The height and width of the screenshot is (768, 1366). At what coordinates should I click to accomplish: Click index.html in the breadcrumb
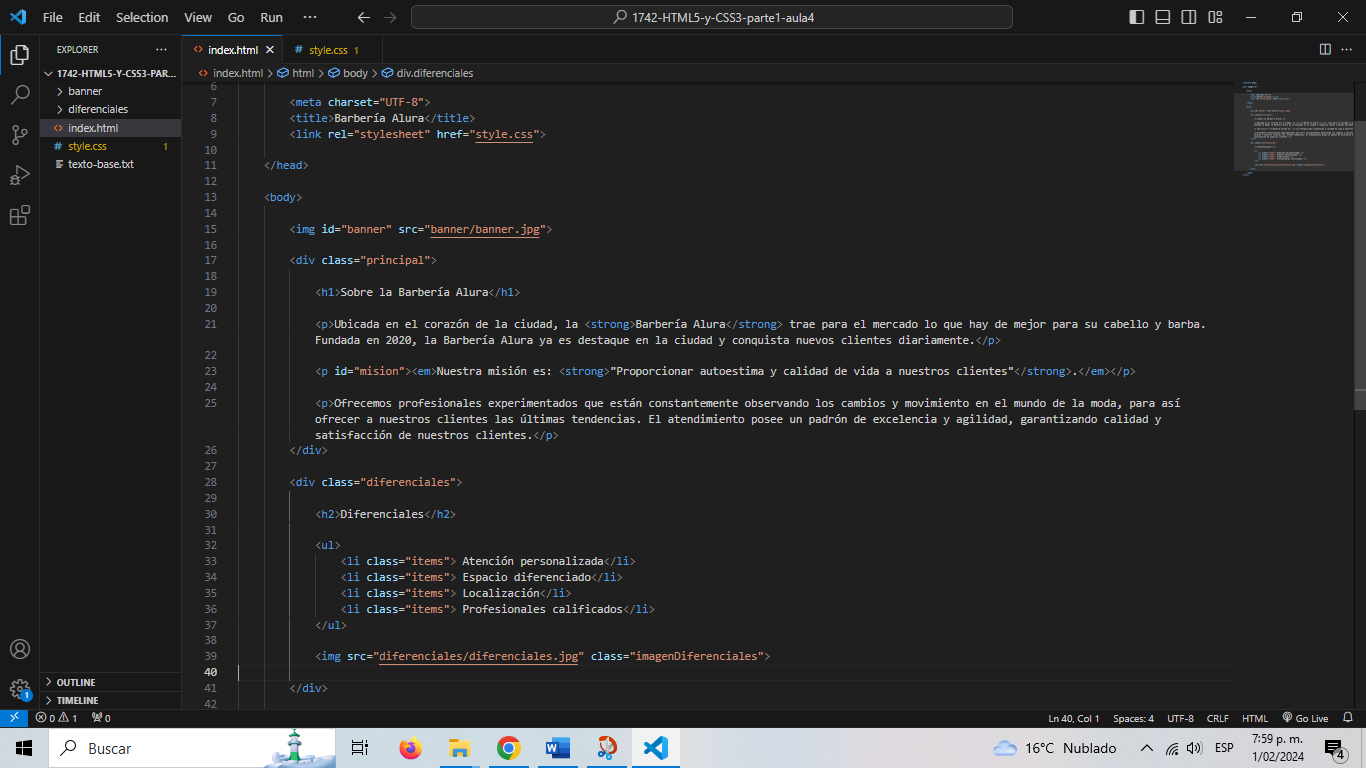(x=237, y=73)
